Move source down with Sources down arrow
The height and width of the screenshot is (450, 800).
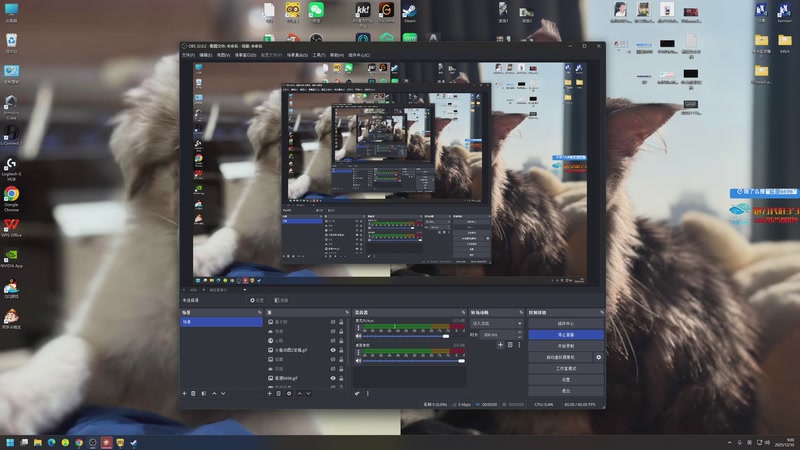pyautogui.click(x=308, y=393)
